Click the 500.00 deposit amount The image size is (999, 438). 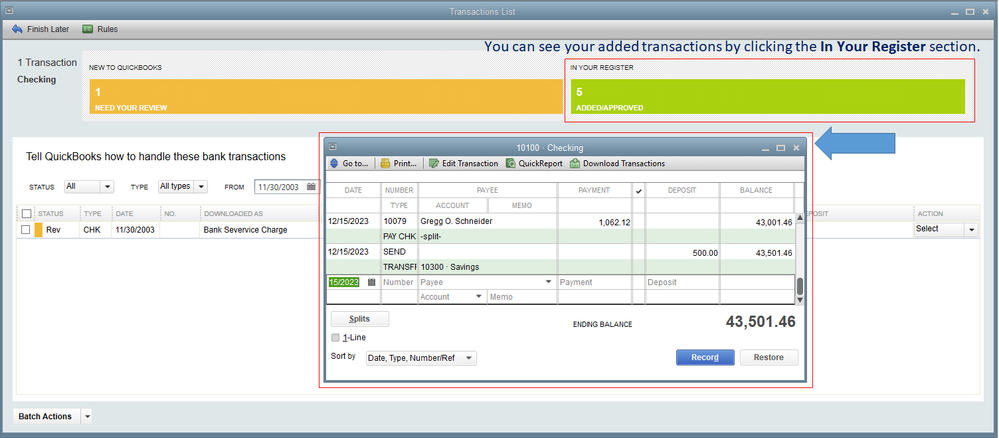(x=705, y=252)
